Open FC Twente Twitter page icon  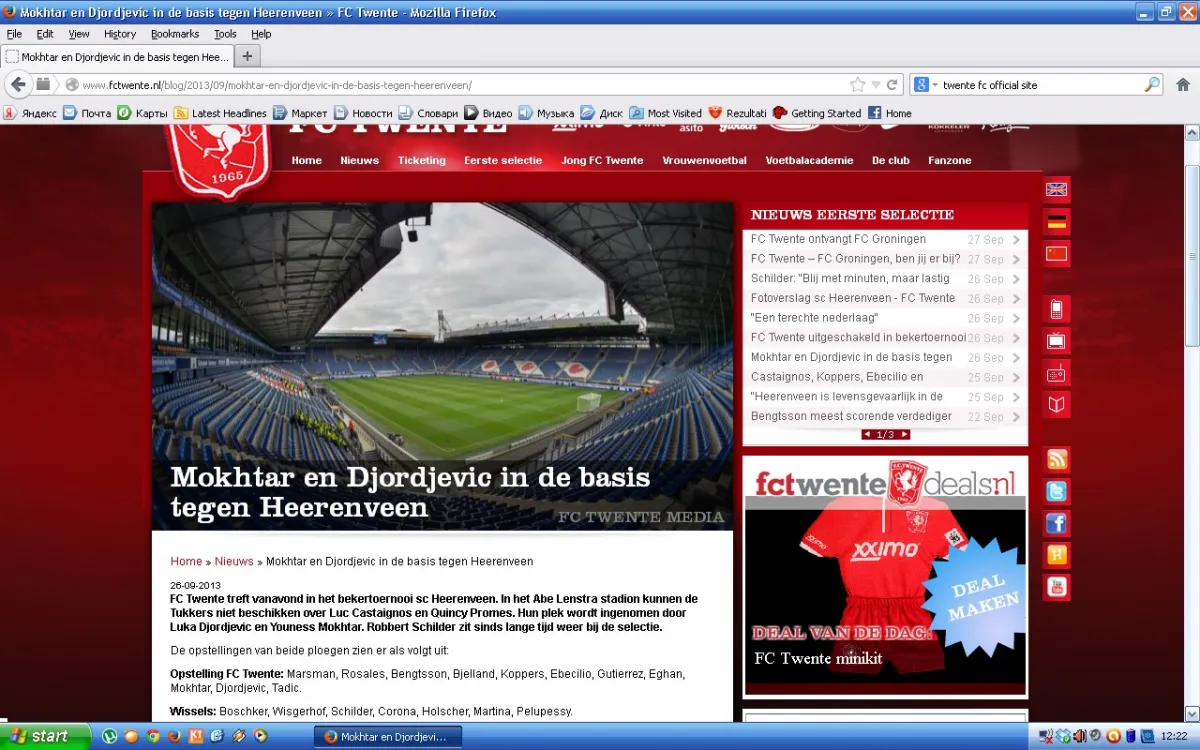click(1056, 491)
